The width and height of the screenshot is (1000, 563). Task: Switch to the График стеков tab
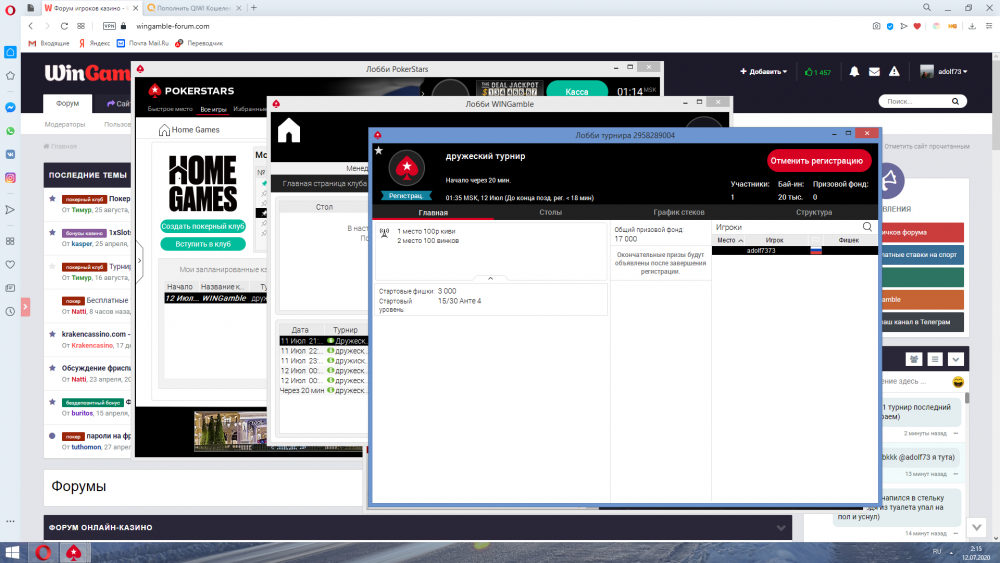(678, 212)
